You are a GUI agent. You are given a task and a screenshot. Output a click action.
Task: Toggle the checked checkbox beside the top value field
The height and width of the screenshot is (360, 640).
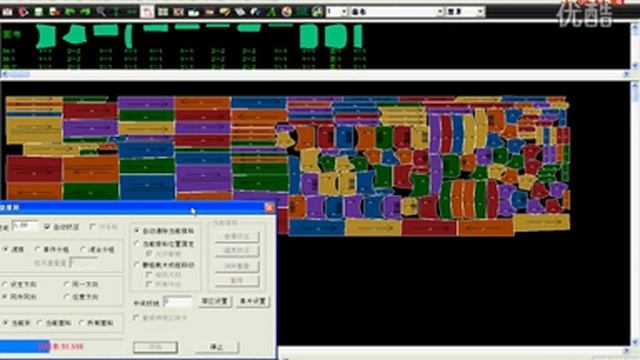tap(47, 227)
